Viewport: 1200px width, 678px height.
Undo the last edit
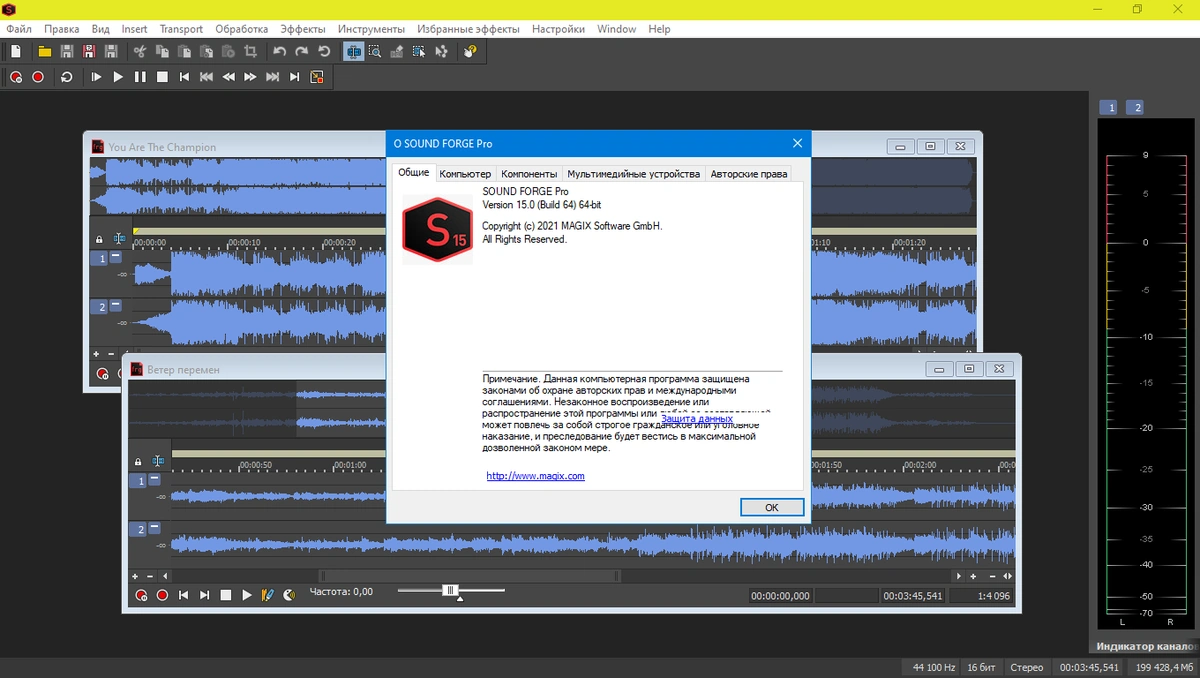(280, 51)
